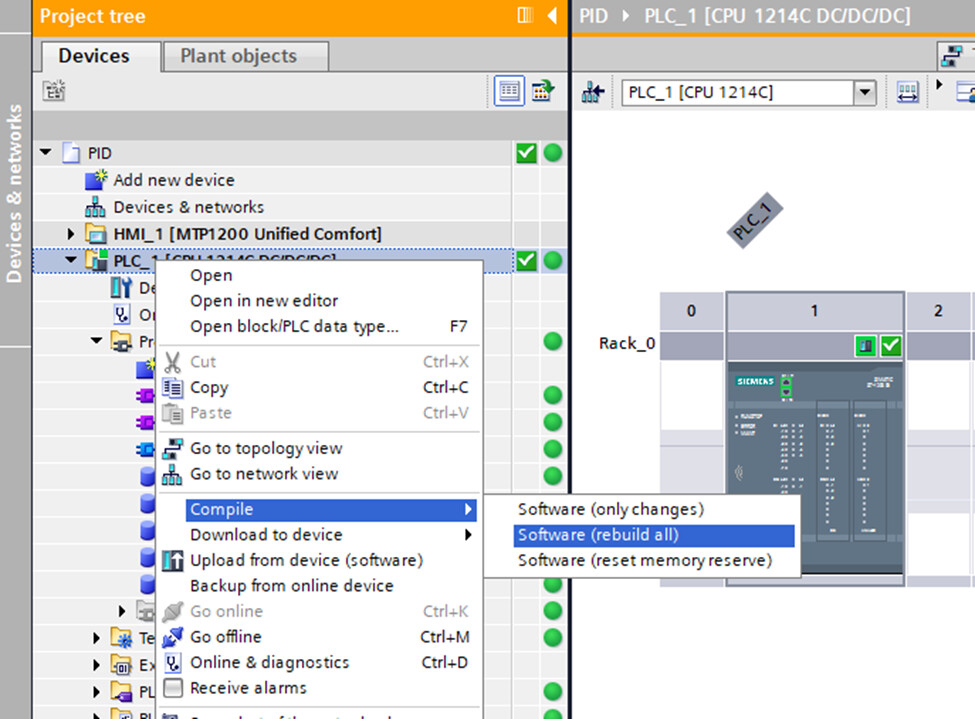Click the green checkmark status for PLC_1 row
The image size is (975, 719).
pyautogui.click(x=526, y=261)
